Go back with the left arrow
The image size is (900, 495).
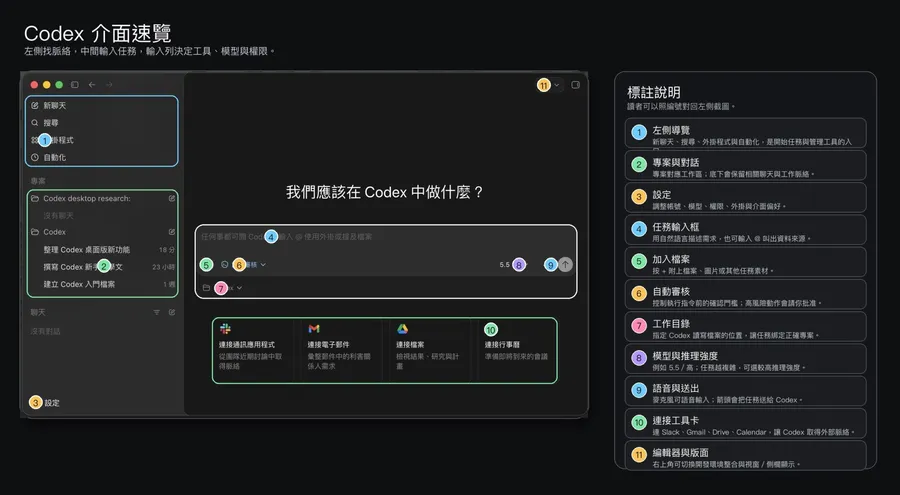[x=92, y=85]
